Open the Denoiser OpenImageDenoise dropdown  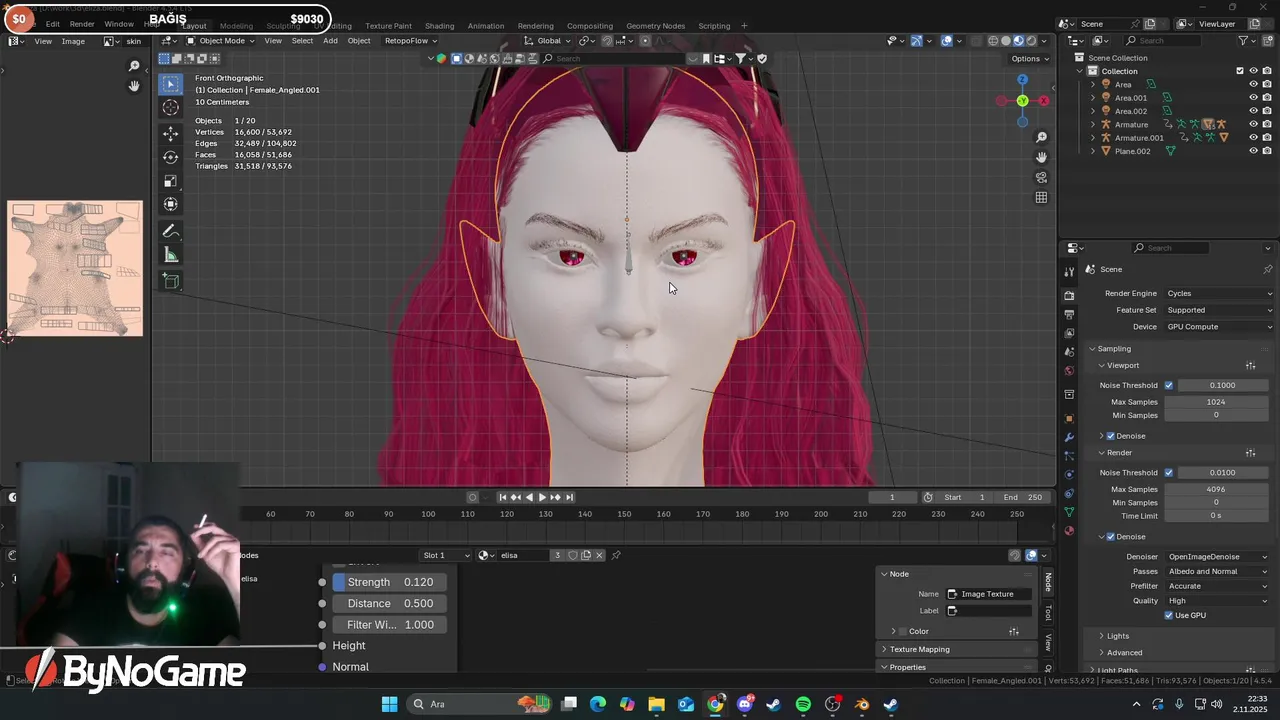[1218, 557]
